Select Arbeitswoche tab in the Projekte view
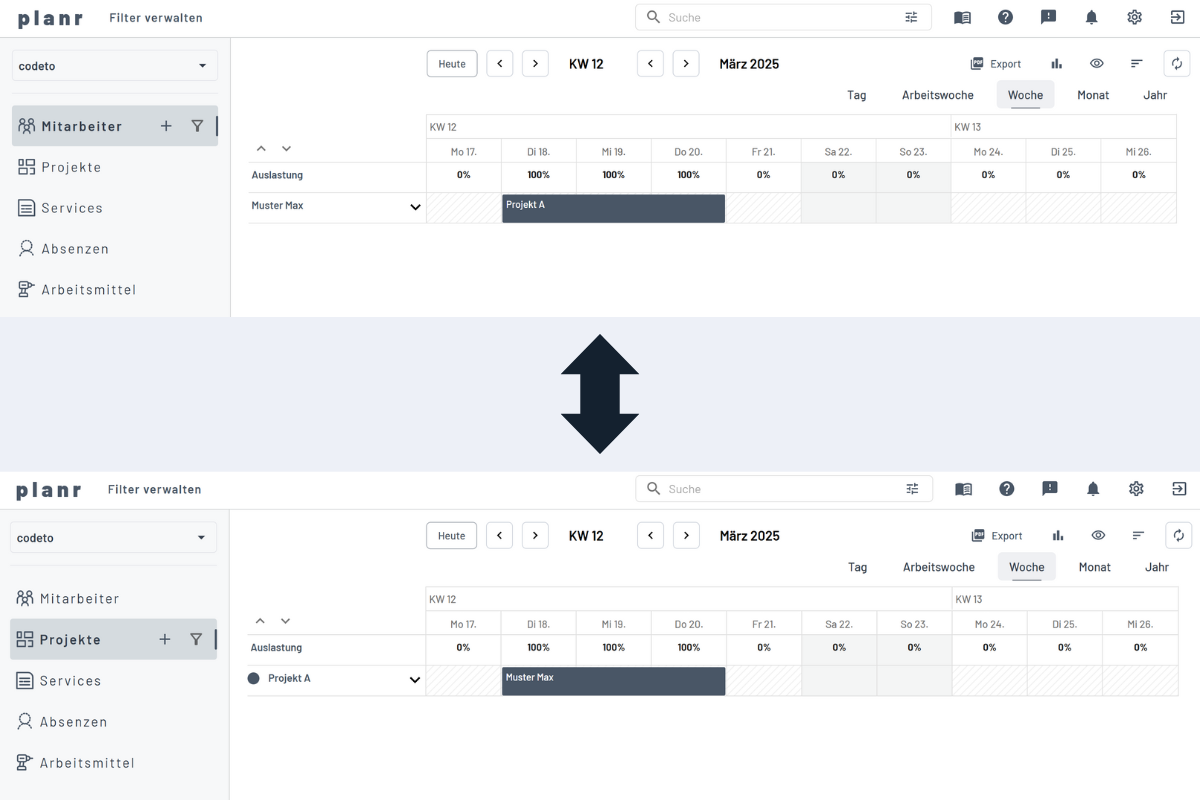The width and height of the screenshot is (1200, 800). [938, 567]
